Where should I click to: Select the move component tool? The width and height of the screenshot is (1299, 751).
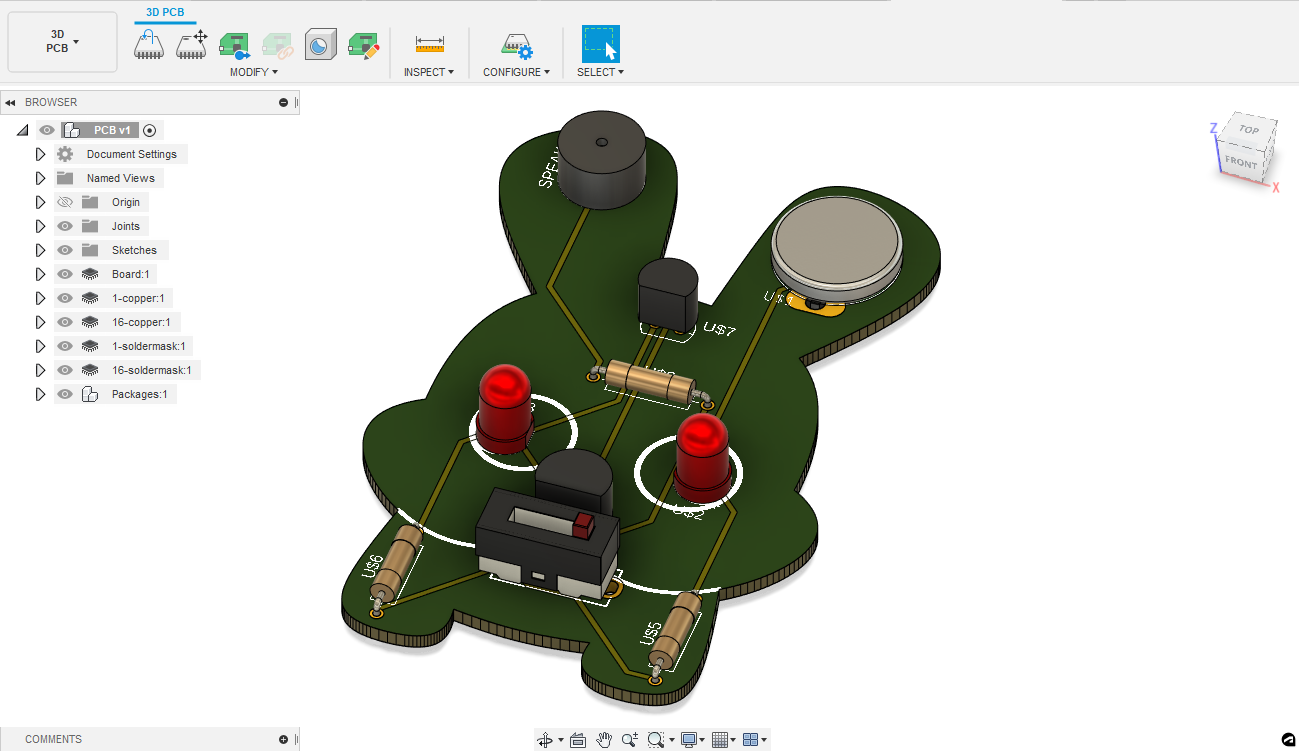tap(191, 45)
